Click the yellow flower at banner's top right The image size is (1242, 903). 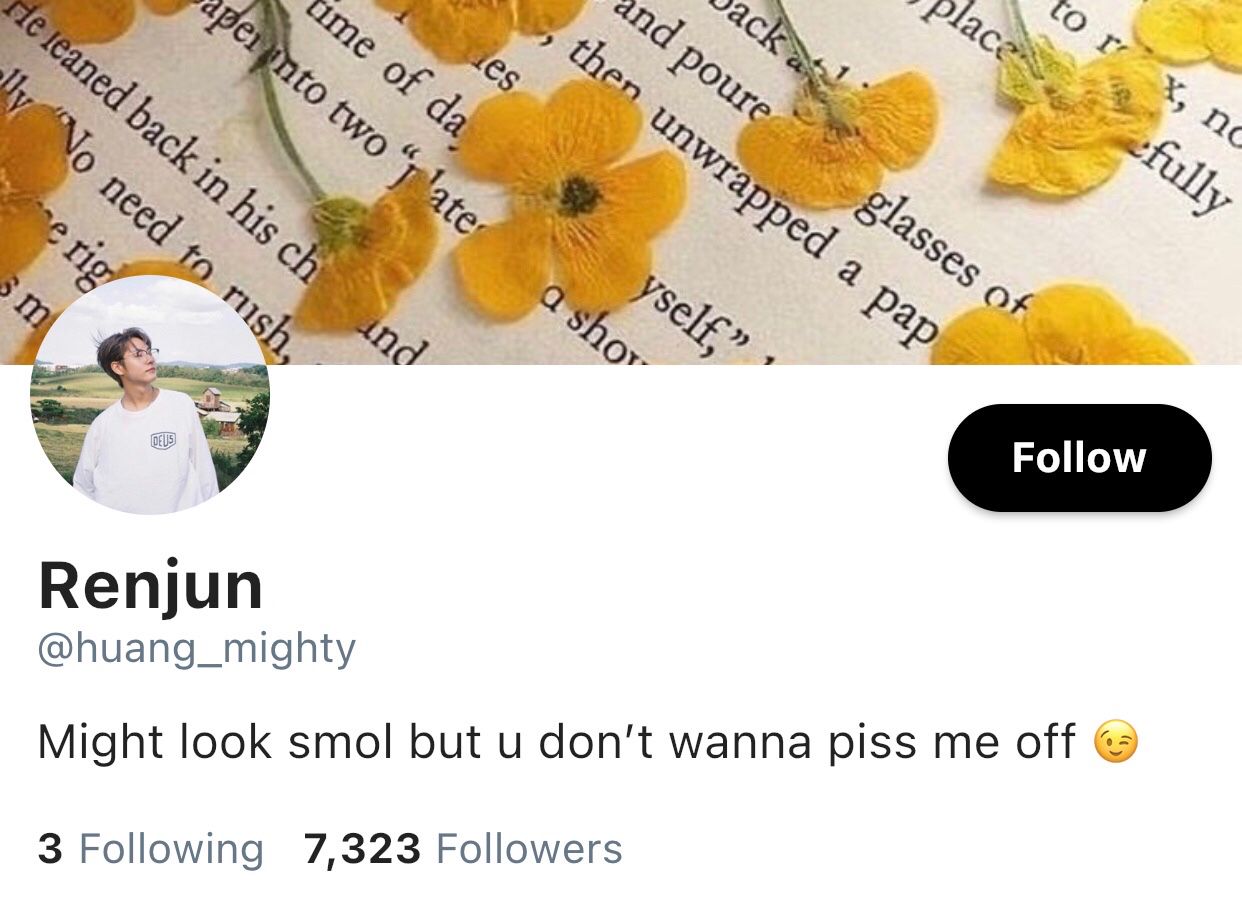1190,30
